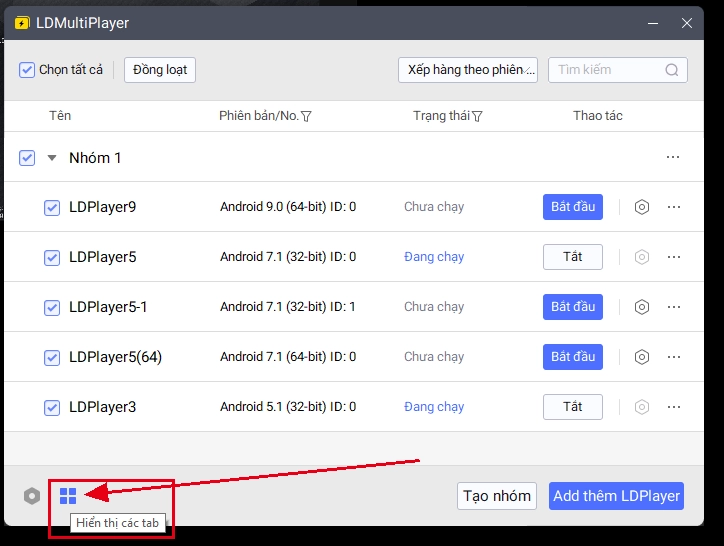Open settings hexagon icon for LDPlayer5(64)
The height and width of the screenshot is (546, 724).
pyautogui.click(x=641, y=357)
